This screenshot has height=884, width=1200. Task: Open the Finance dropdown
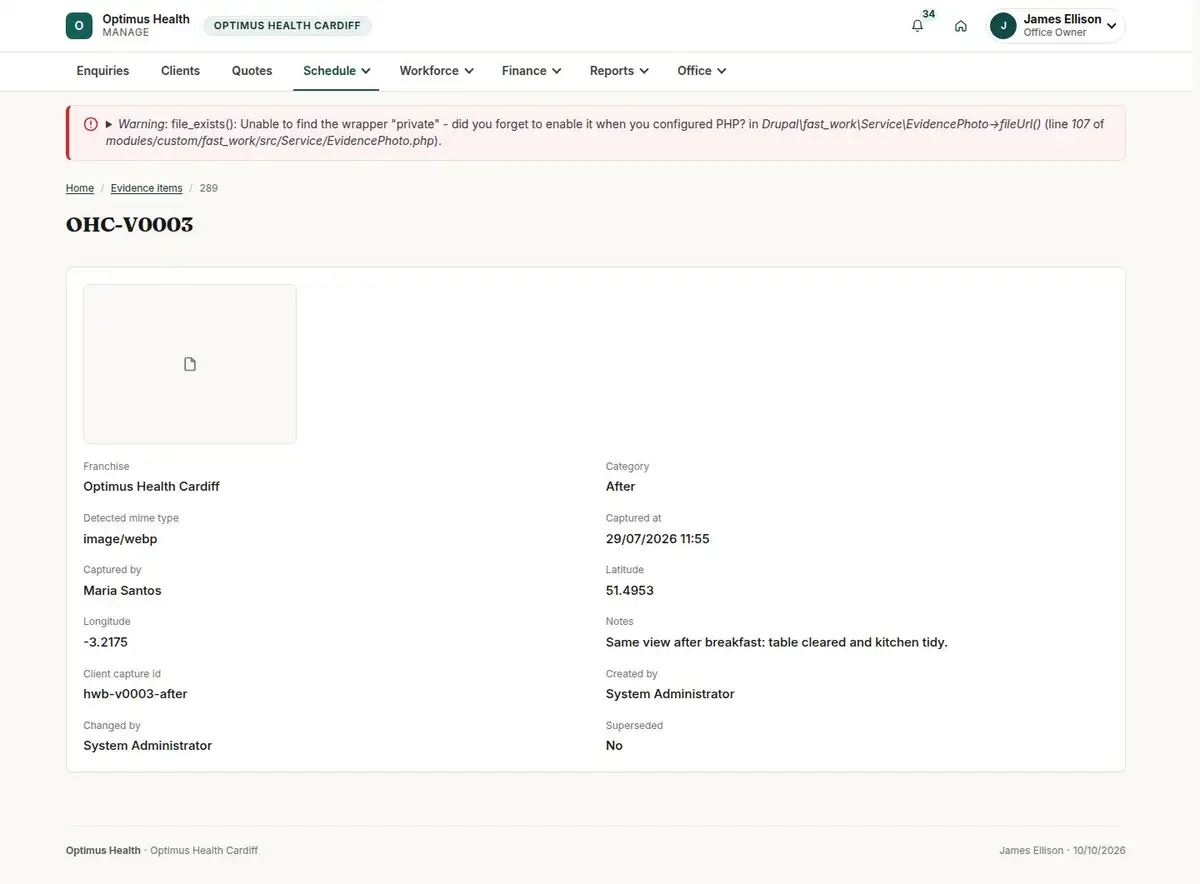coord(531,71)
